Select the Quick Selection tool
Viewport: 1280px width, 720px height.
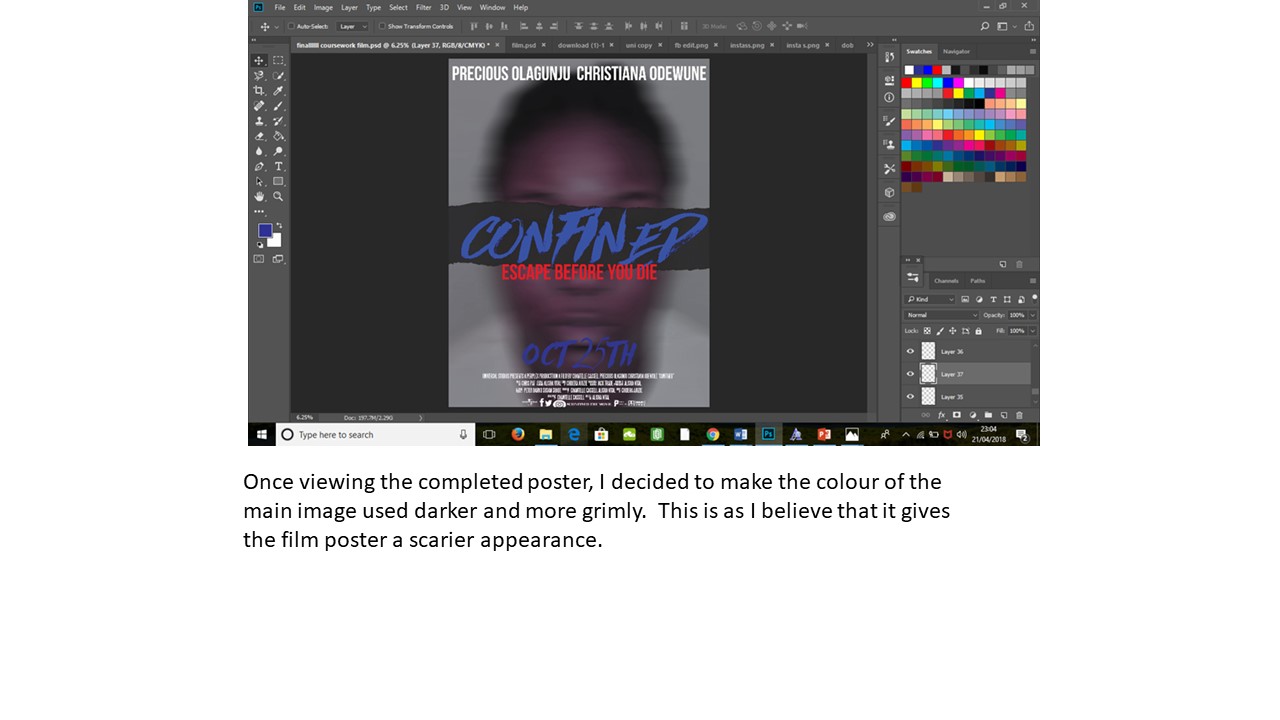(x=278, y=75)
